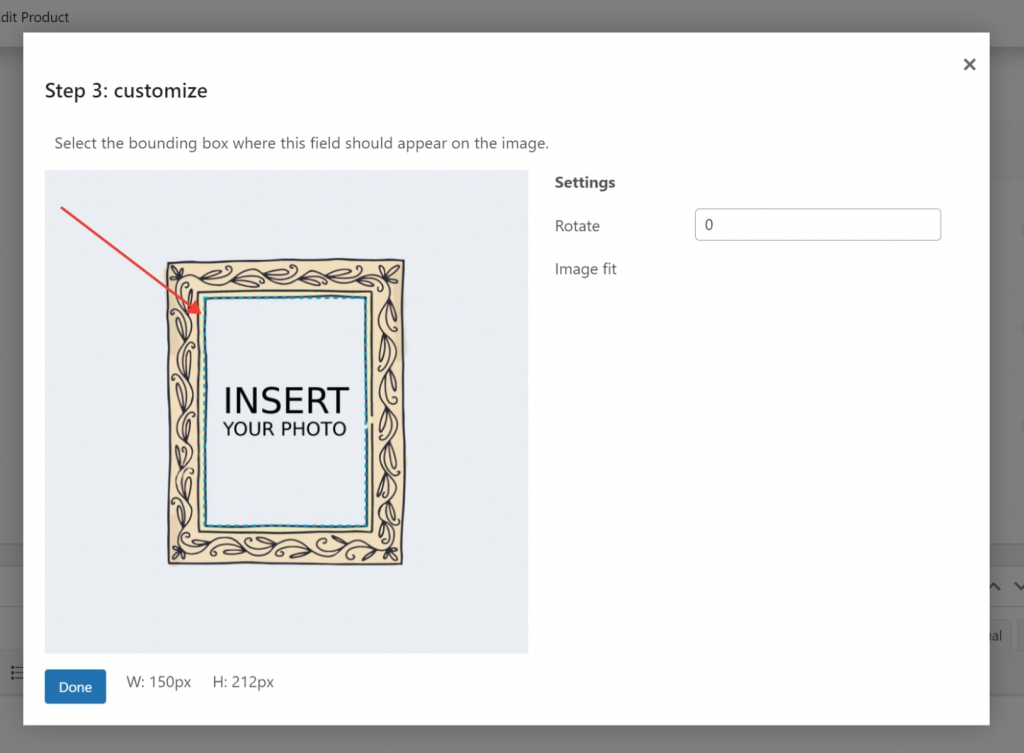Open the Image fit setting
Screen dimensions: 1024x753
(586, 268)
